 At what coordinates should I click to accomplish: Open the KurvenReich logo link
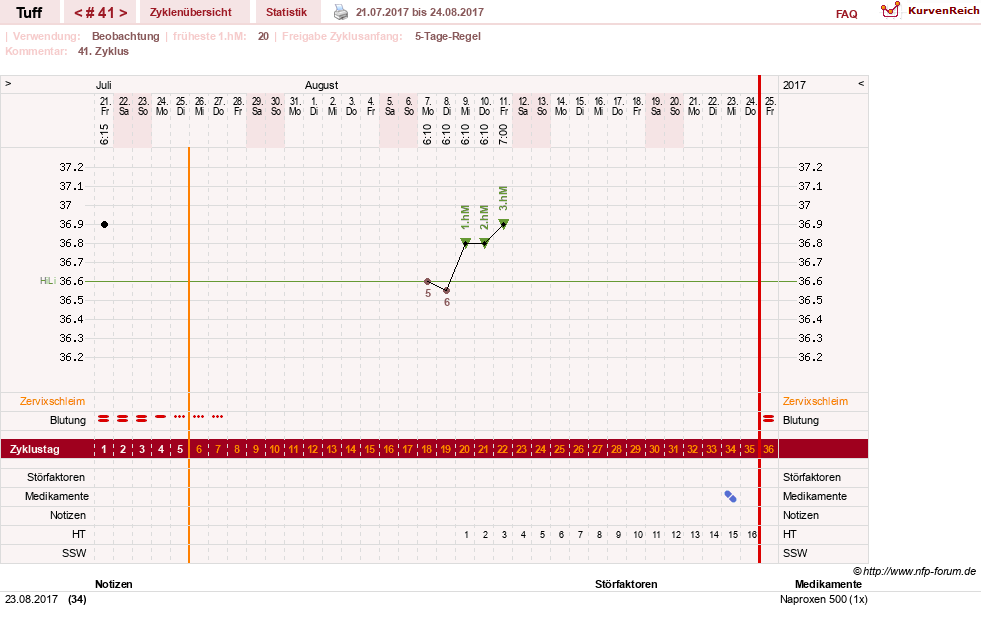coord(929,11)
